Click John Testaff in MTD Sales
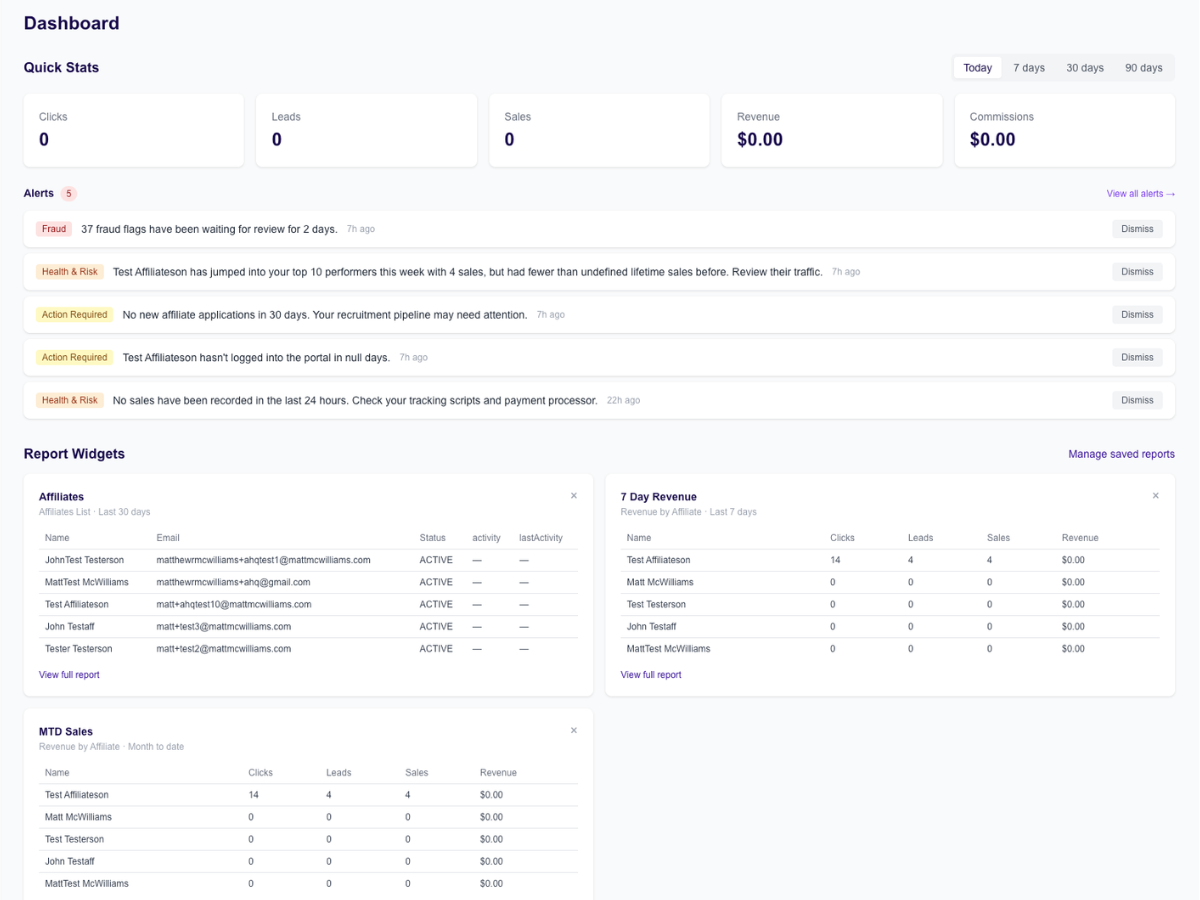Screen dimensions: 1200x900 (x=70, y=861)
